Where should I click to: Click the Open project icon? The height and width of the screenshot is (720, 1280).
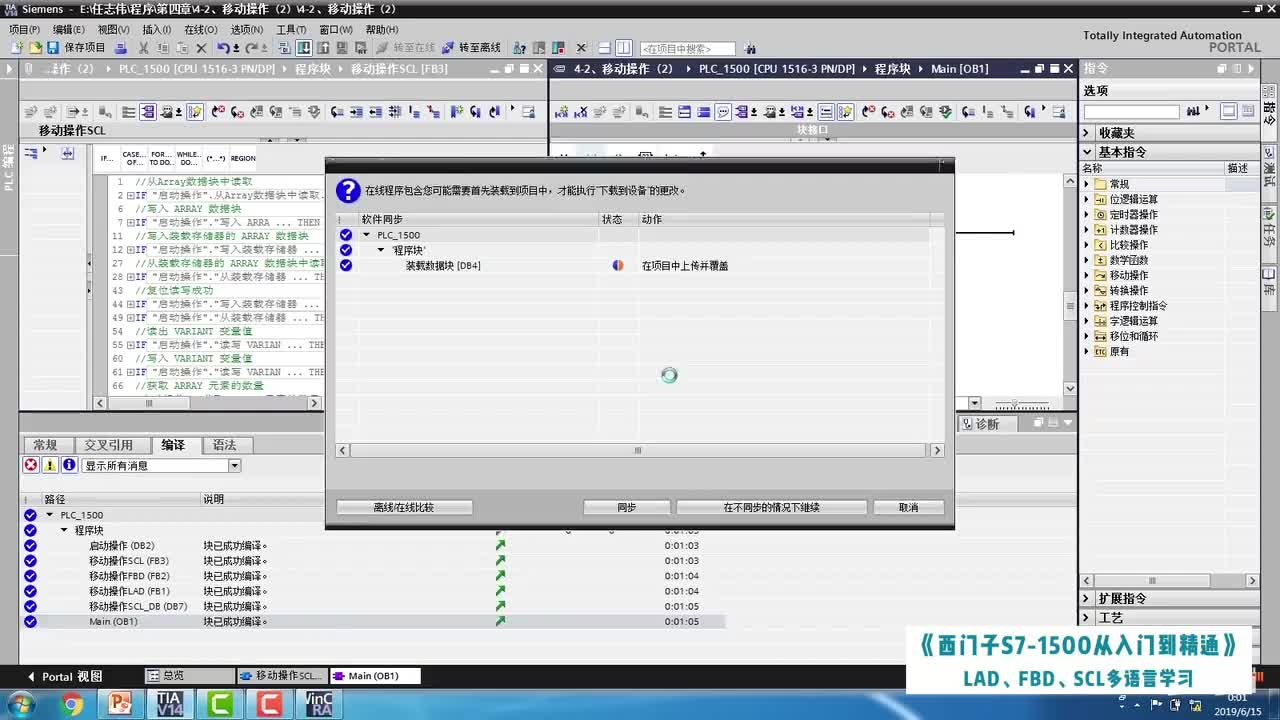pos(35,47)
